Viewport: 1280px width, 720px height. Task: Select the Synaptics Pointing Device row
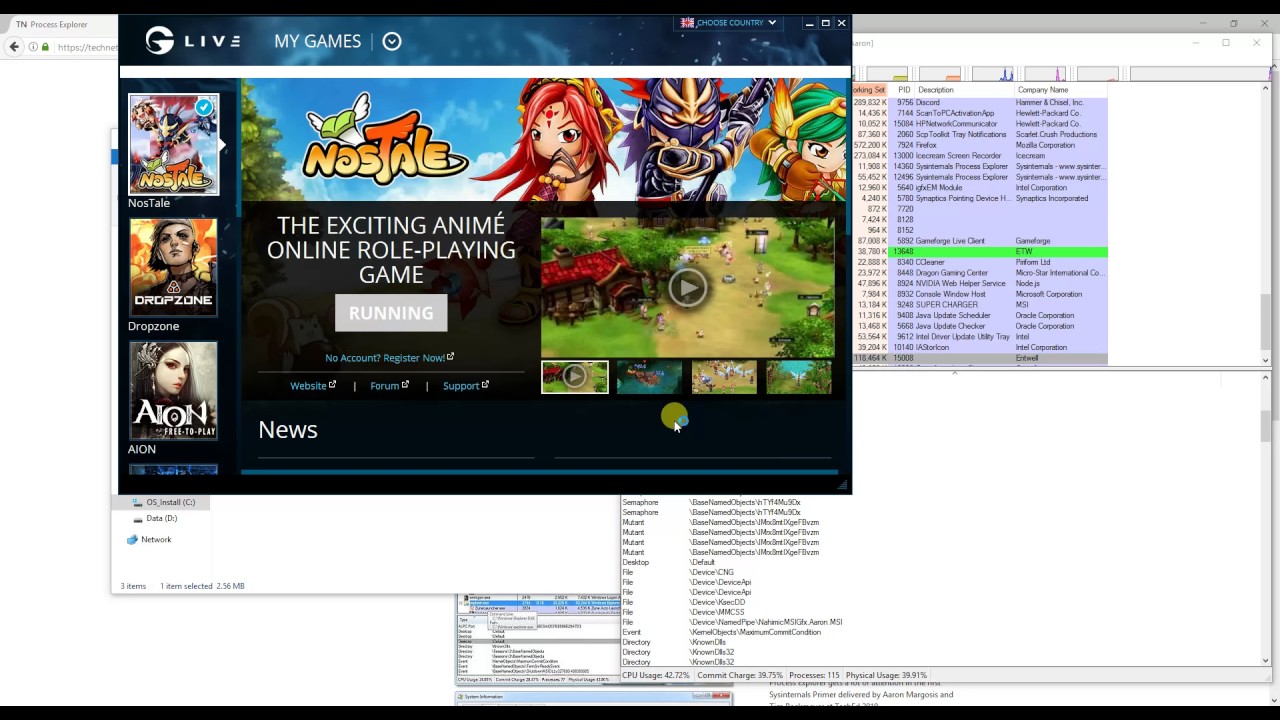tap(980, 198)
